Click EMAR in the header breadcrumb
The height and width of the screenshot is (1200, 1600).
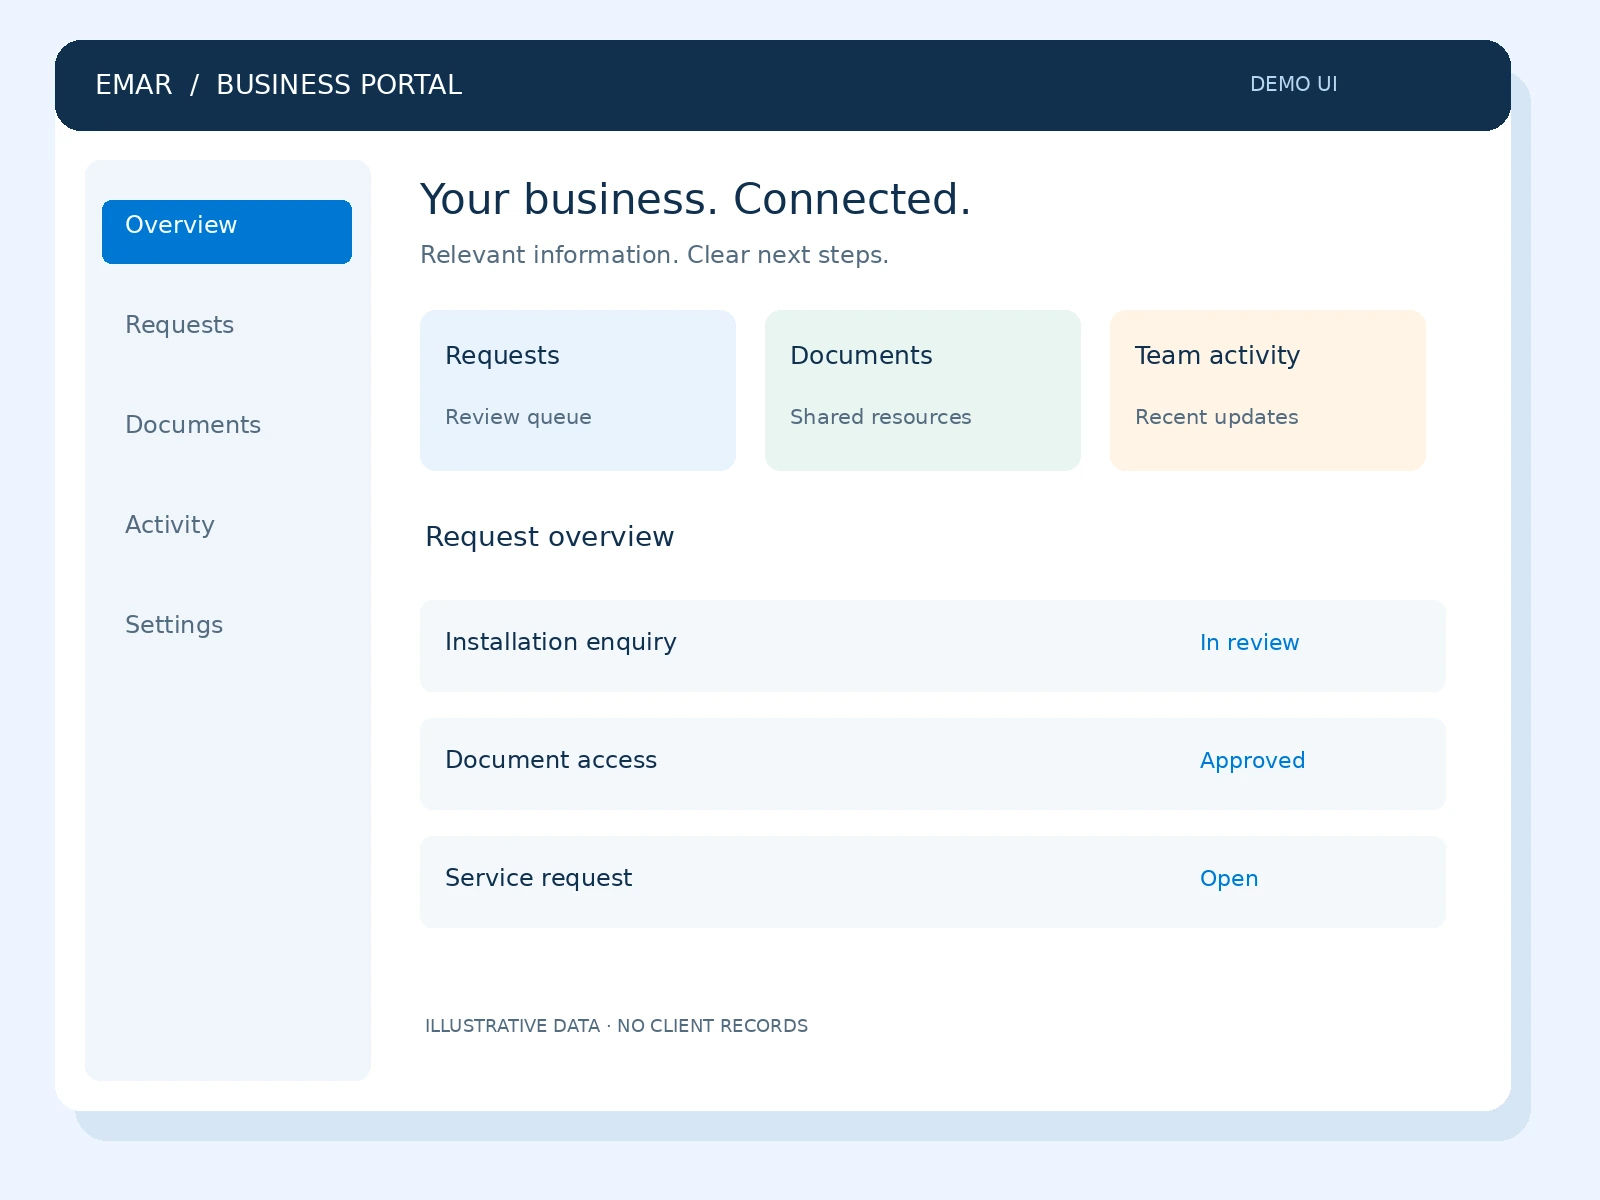tap(134, 85)
